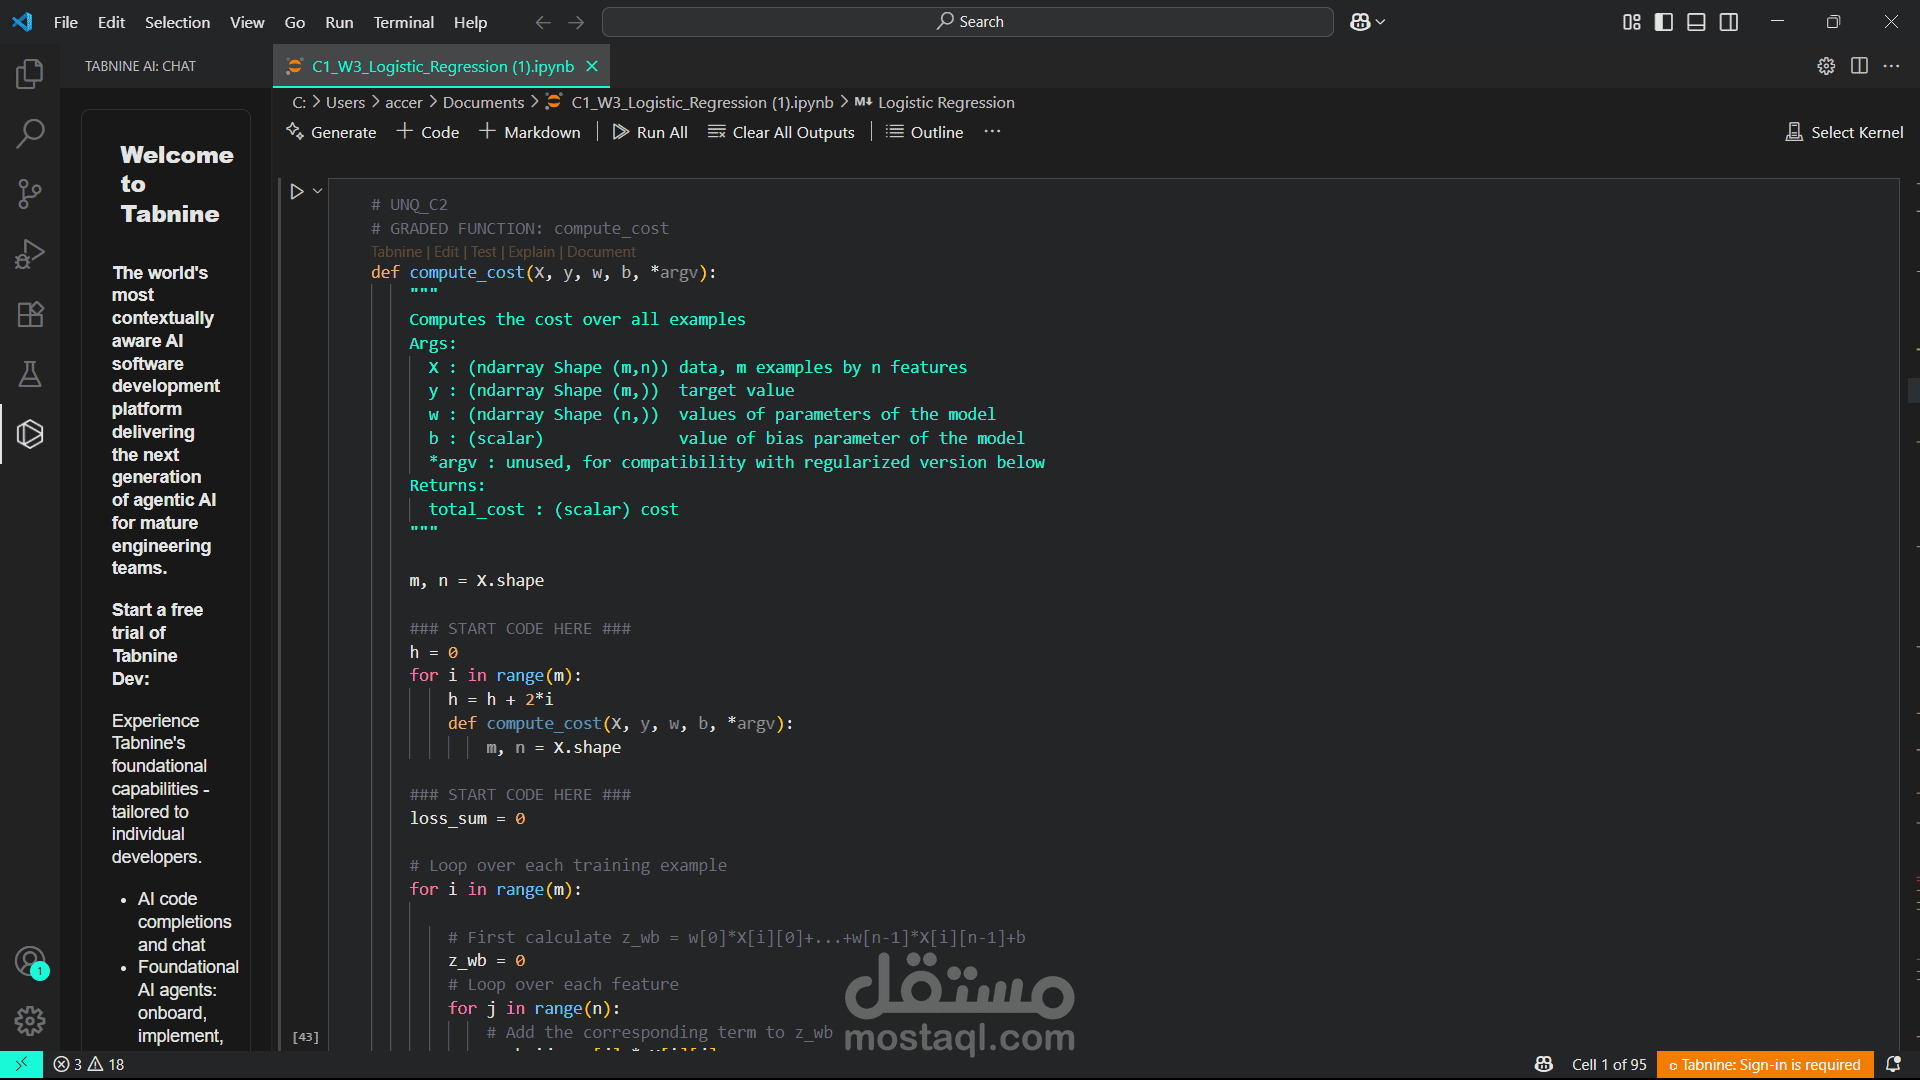Open the Accounts menu icon
The image size is (1920, 1080).
point(30,961)
